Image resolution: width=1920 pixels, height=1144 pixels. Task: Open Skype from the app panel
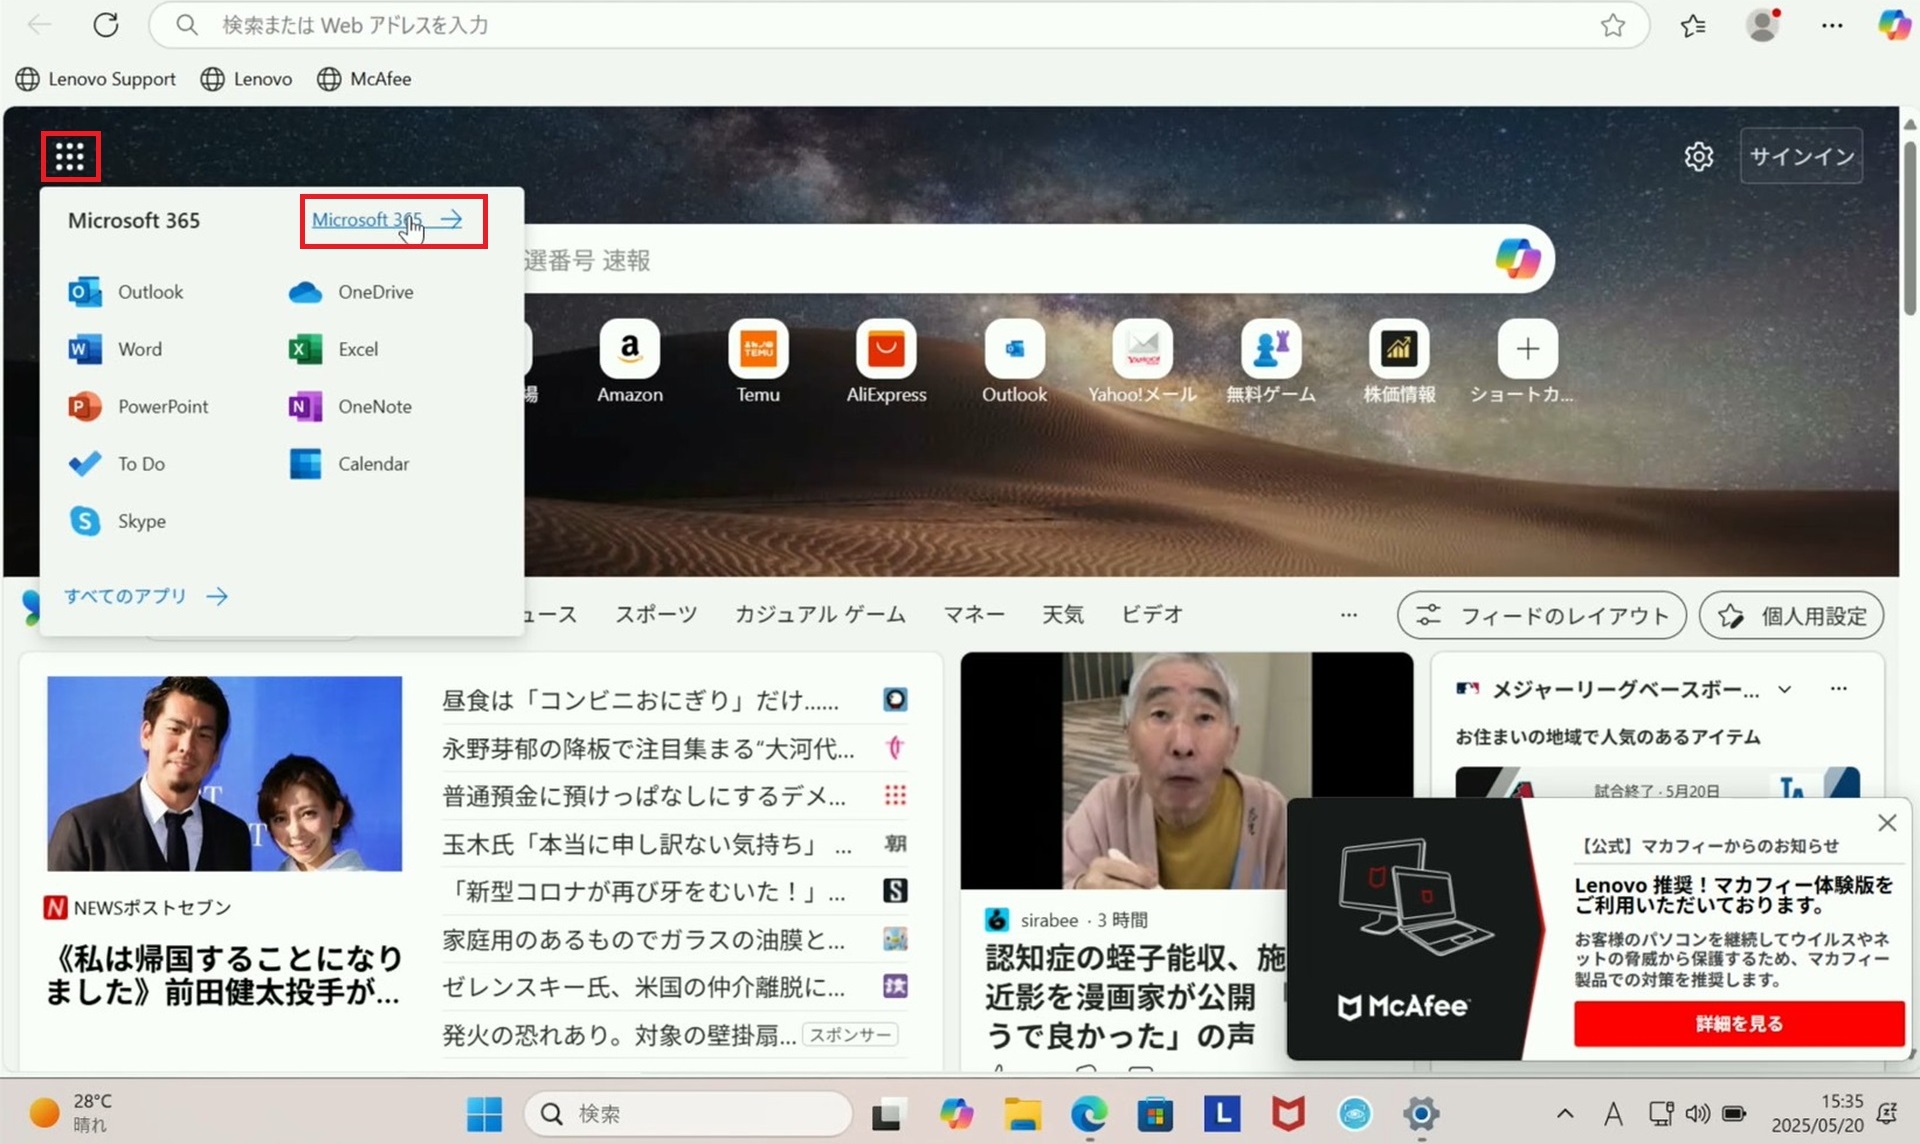pos(117,521)
